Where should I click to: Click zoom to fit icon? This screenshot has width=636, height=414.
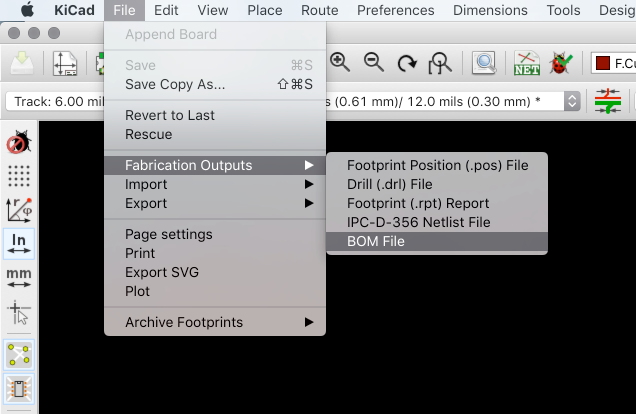(440, 63)
